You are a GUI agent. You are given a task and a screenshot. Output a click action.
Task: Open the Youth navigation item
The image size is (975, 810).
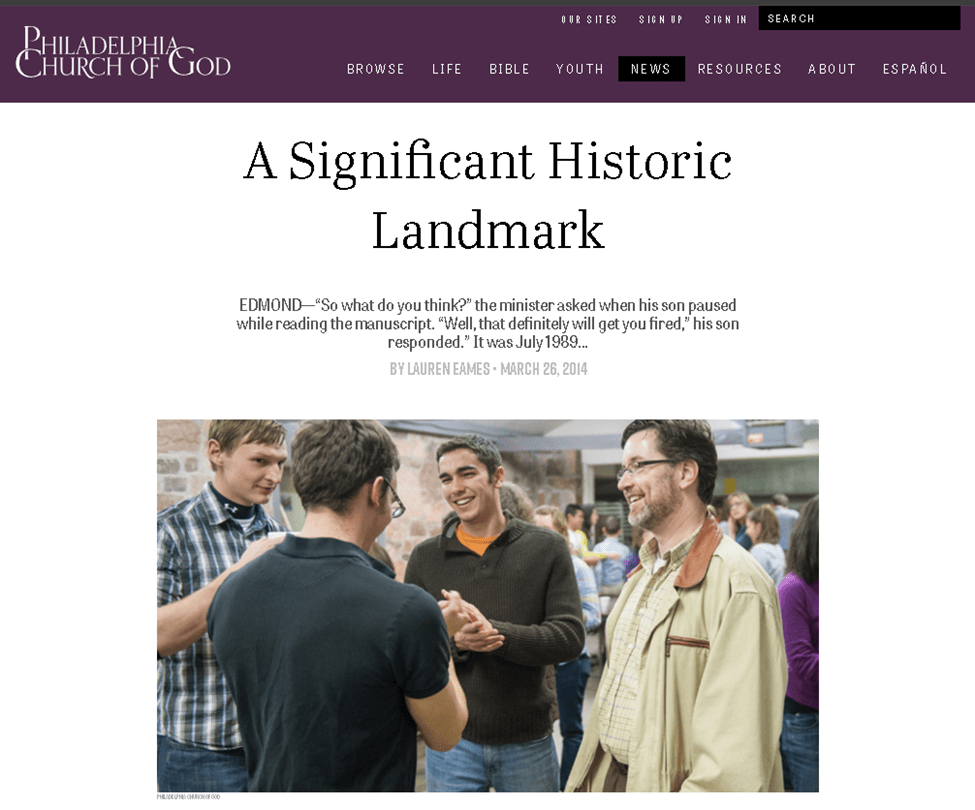coord(580,69)
